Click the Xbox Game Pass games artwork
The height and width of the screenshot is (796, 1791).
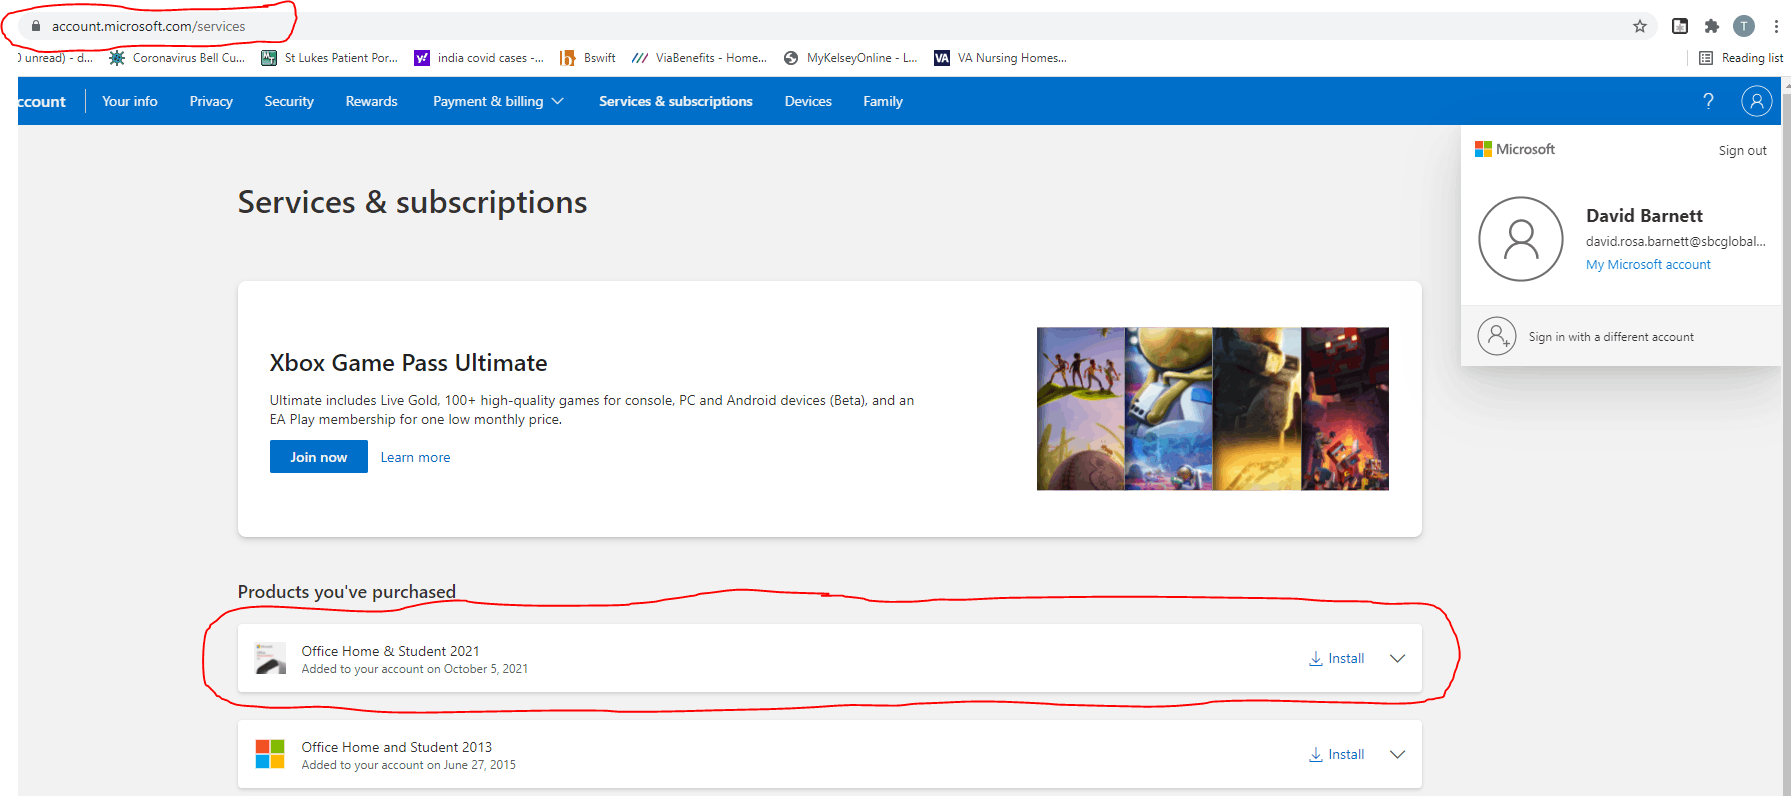coord(1213,409)
